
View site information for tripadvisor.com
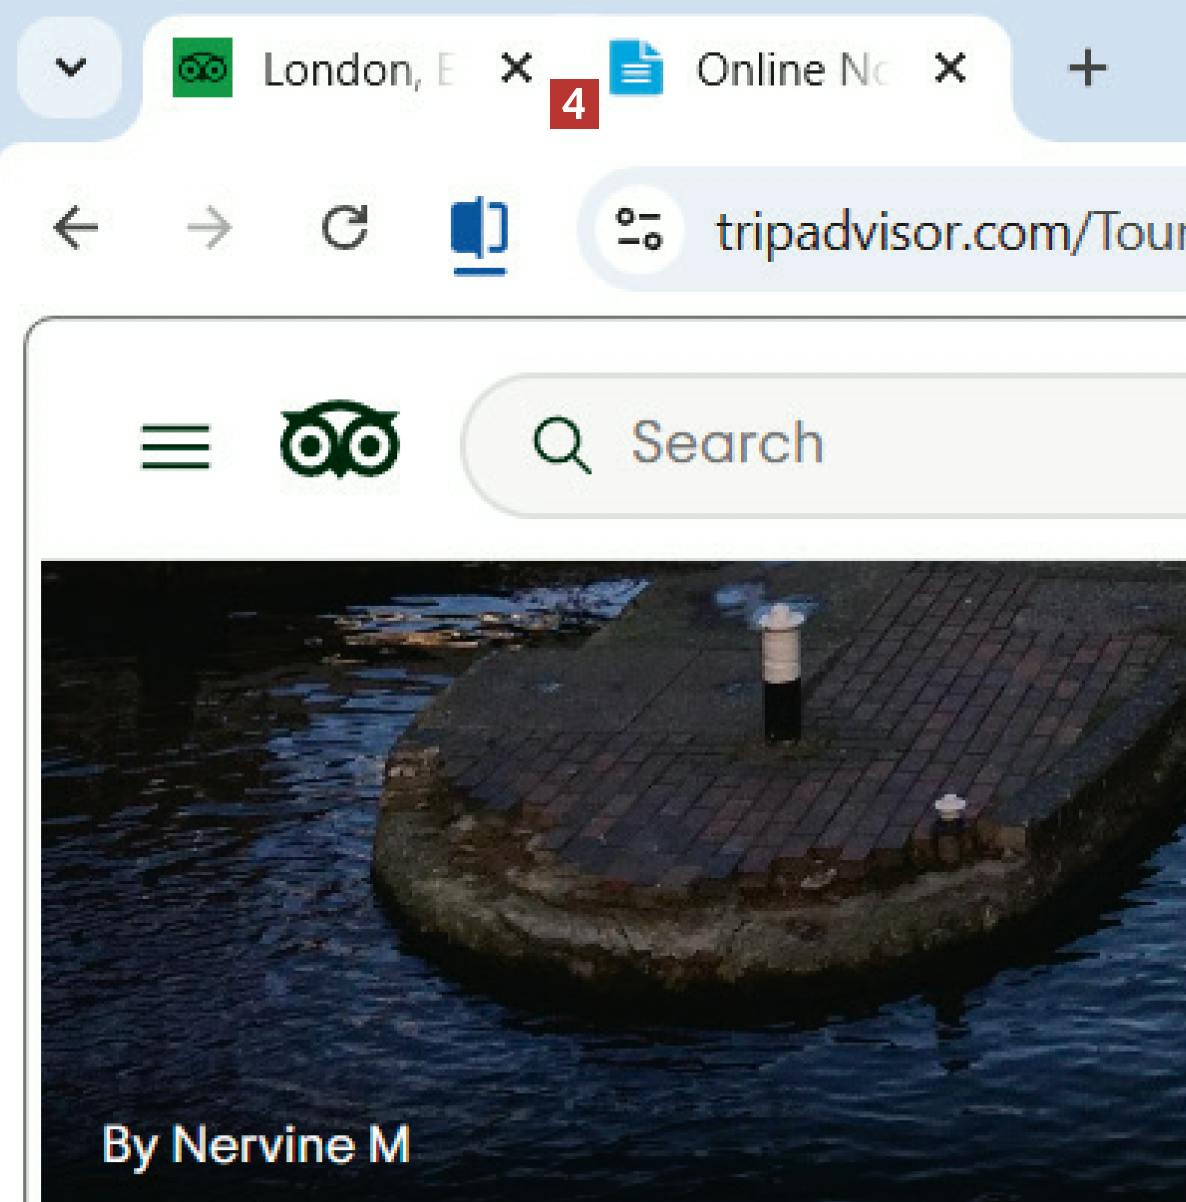[x=639, y=229]
